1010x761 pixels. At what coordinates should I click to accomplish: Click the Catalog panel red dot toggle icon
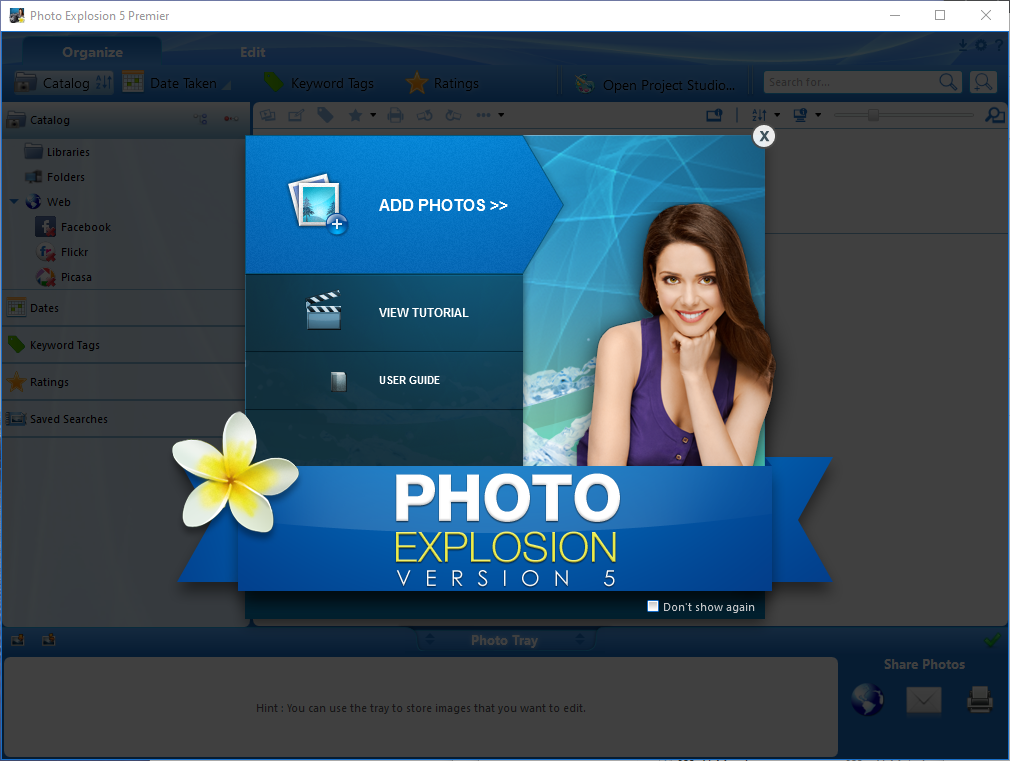231,119
